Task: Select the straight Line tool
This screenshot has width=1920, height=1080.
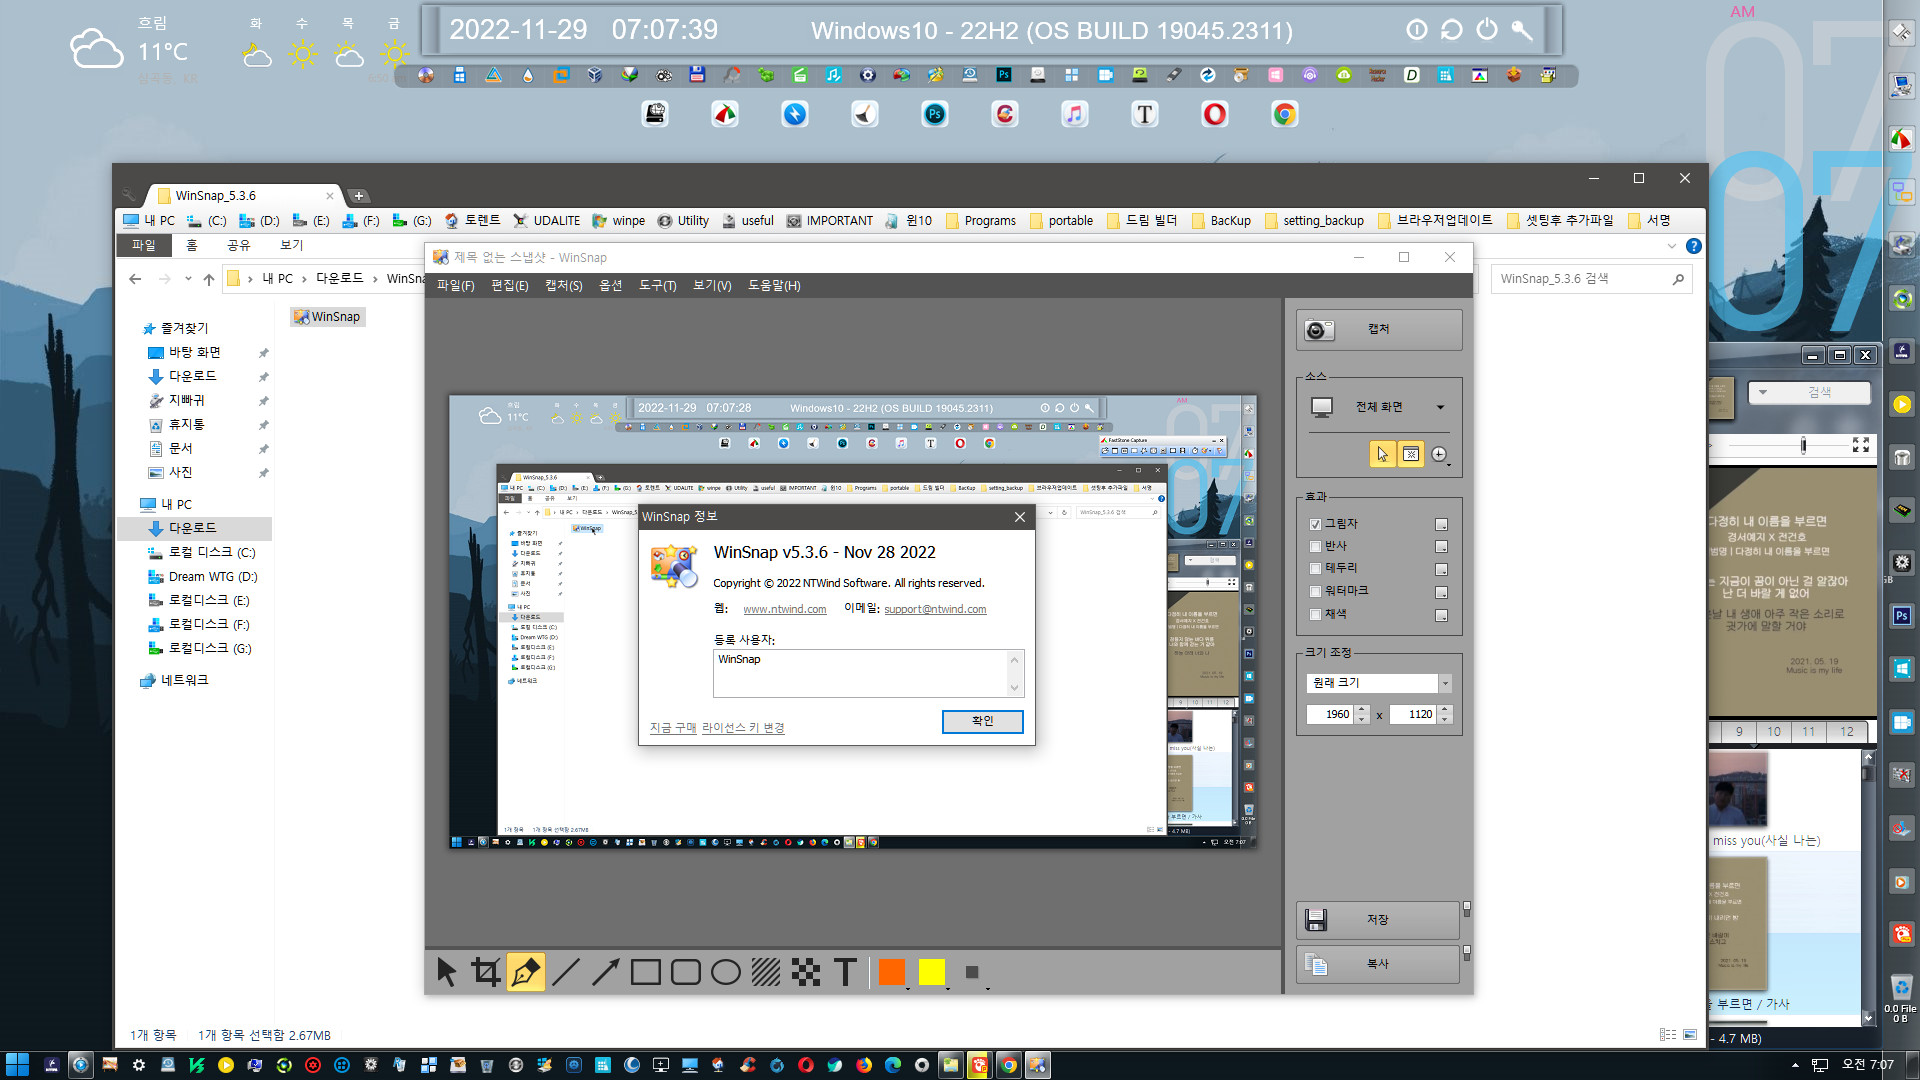Action: pyautogui.click(x=566, y=972)
